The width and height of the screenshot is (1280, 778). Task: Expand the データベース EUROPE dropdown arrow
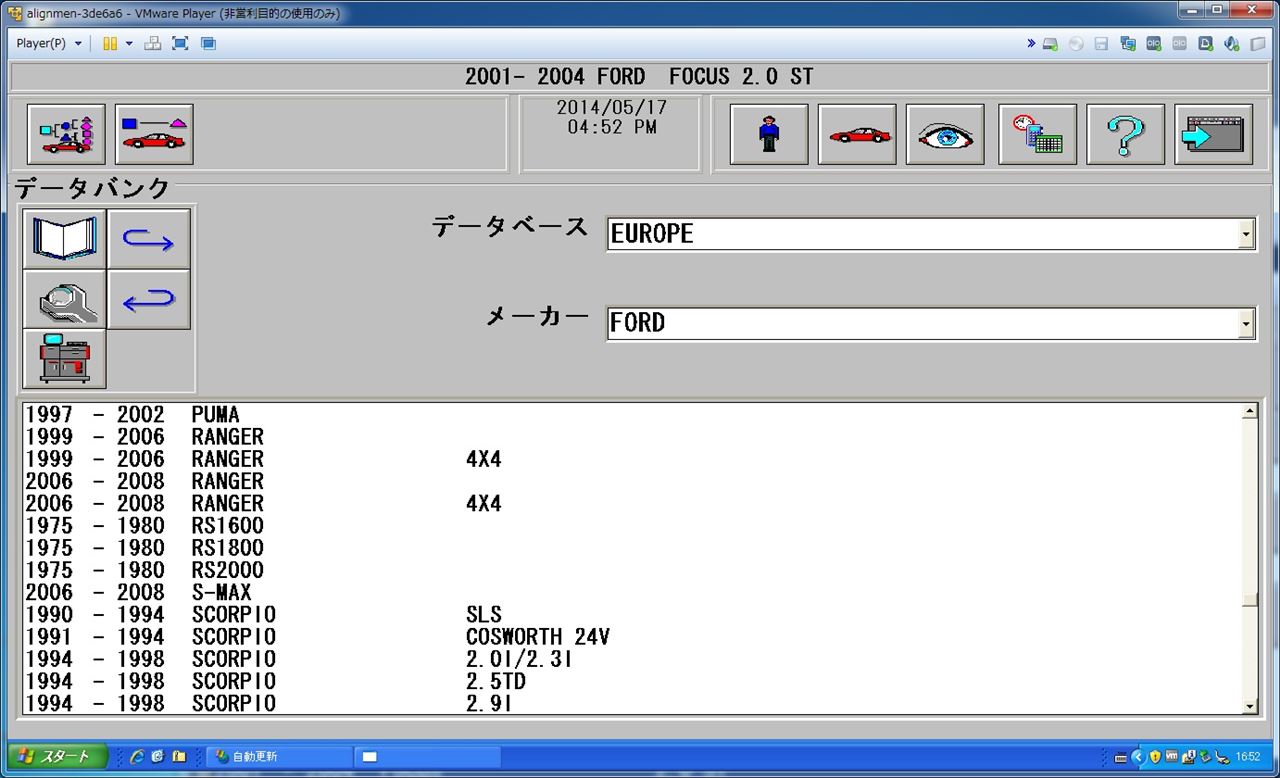(1246, 235)
